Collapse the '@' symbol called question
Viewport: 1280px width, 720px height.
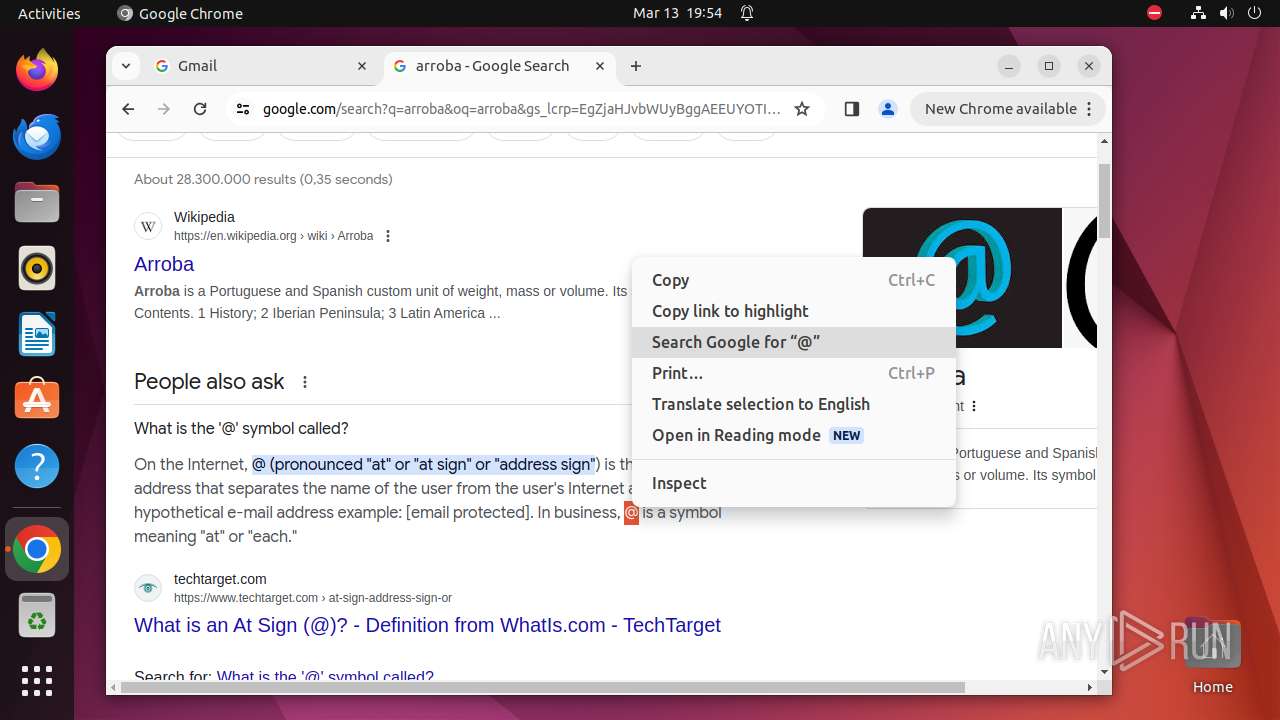pos(241,428)
